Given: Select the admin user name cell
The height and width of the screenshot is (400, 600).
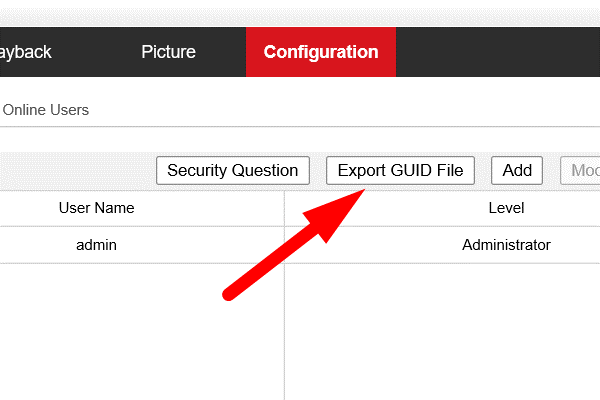Looking at the screenshot, I should coord(96,245).
